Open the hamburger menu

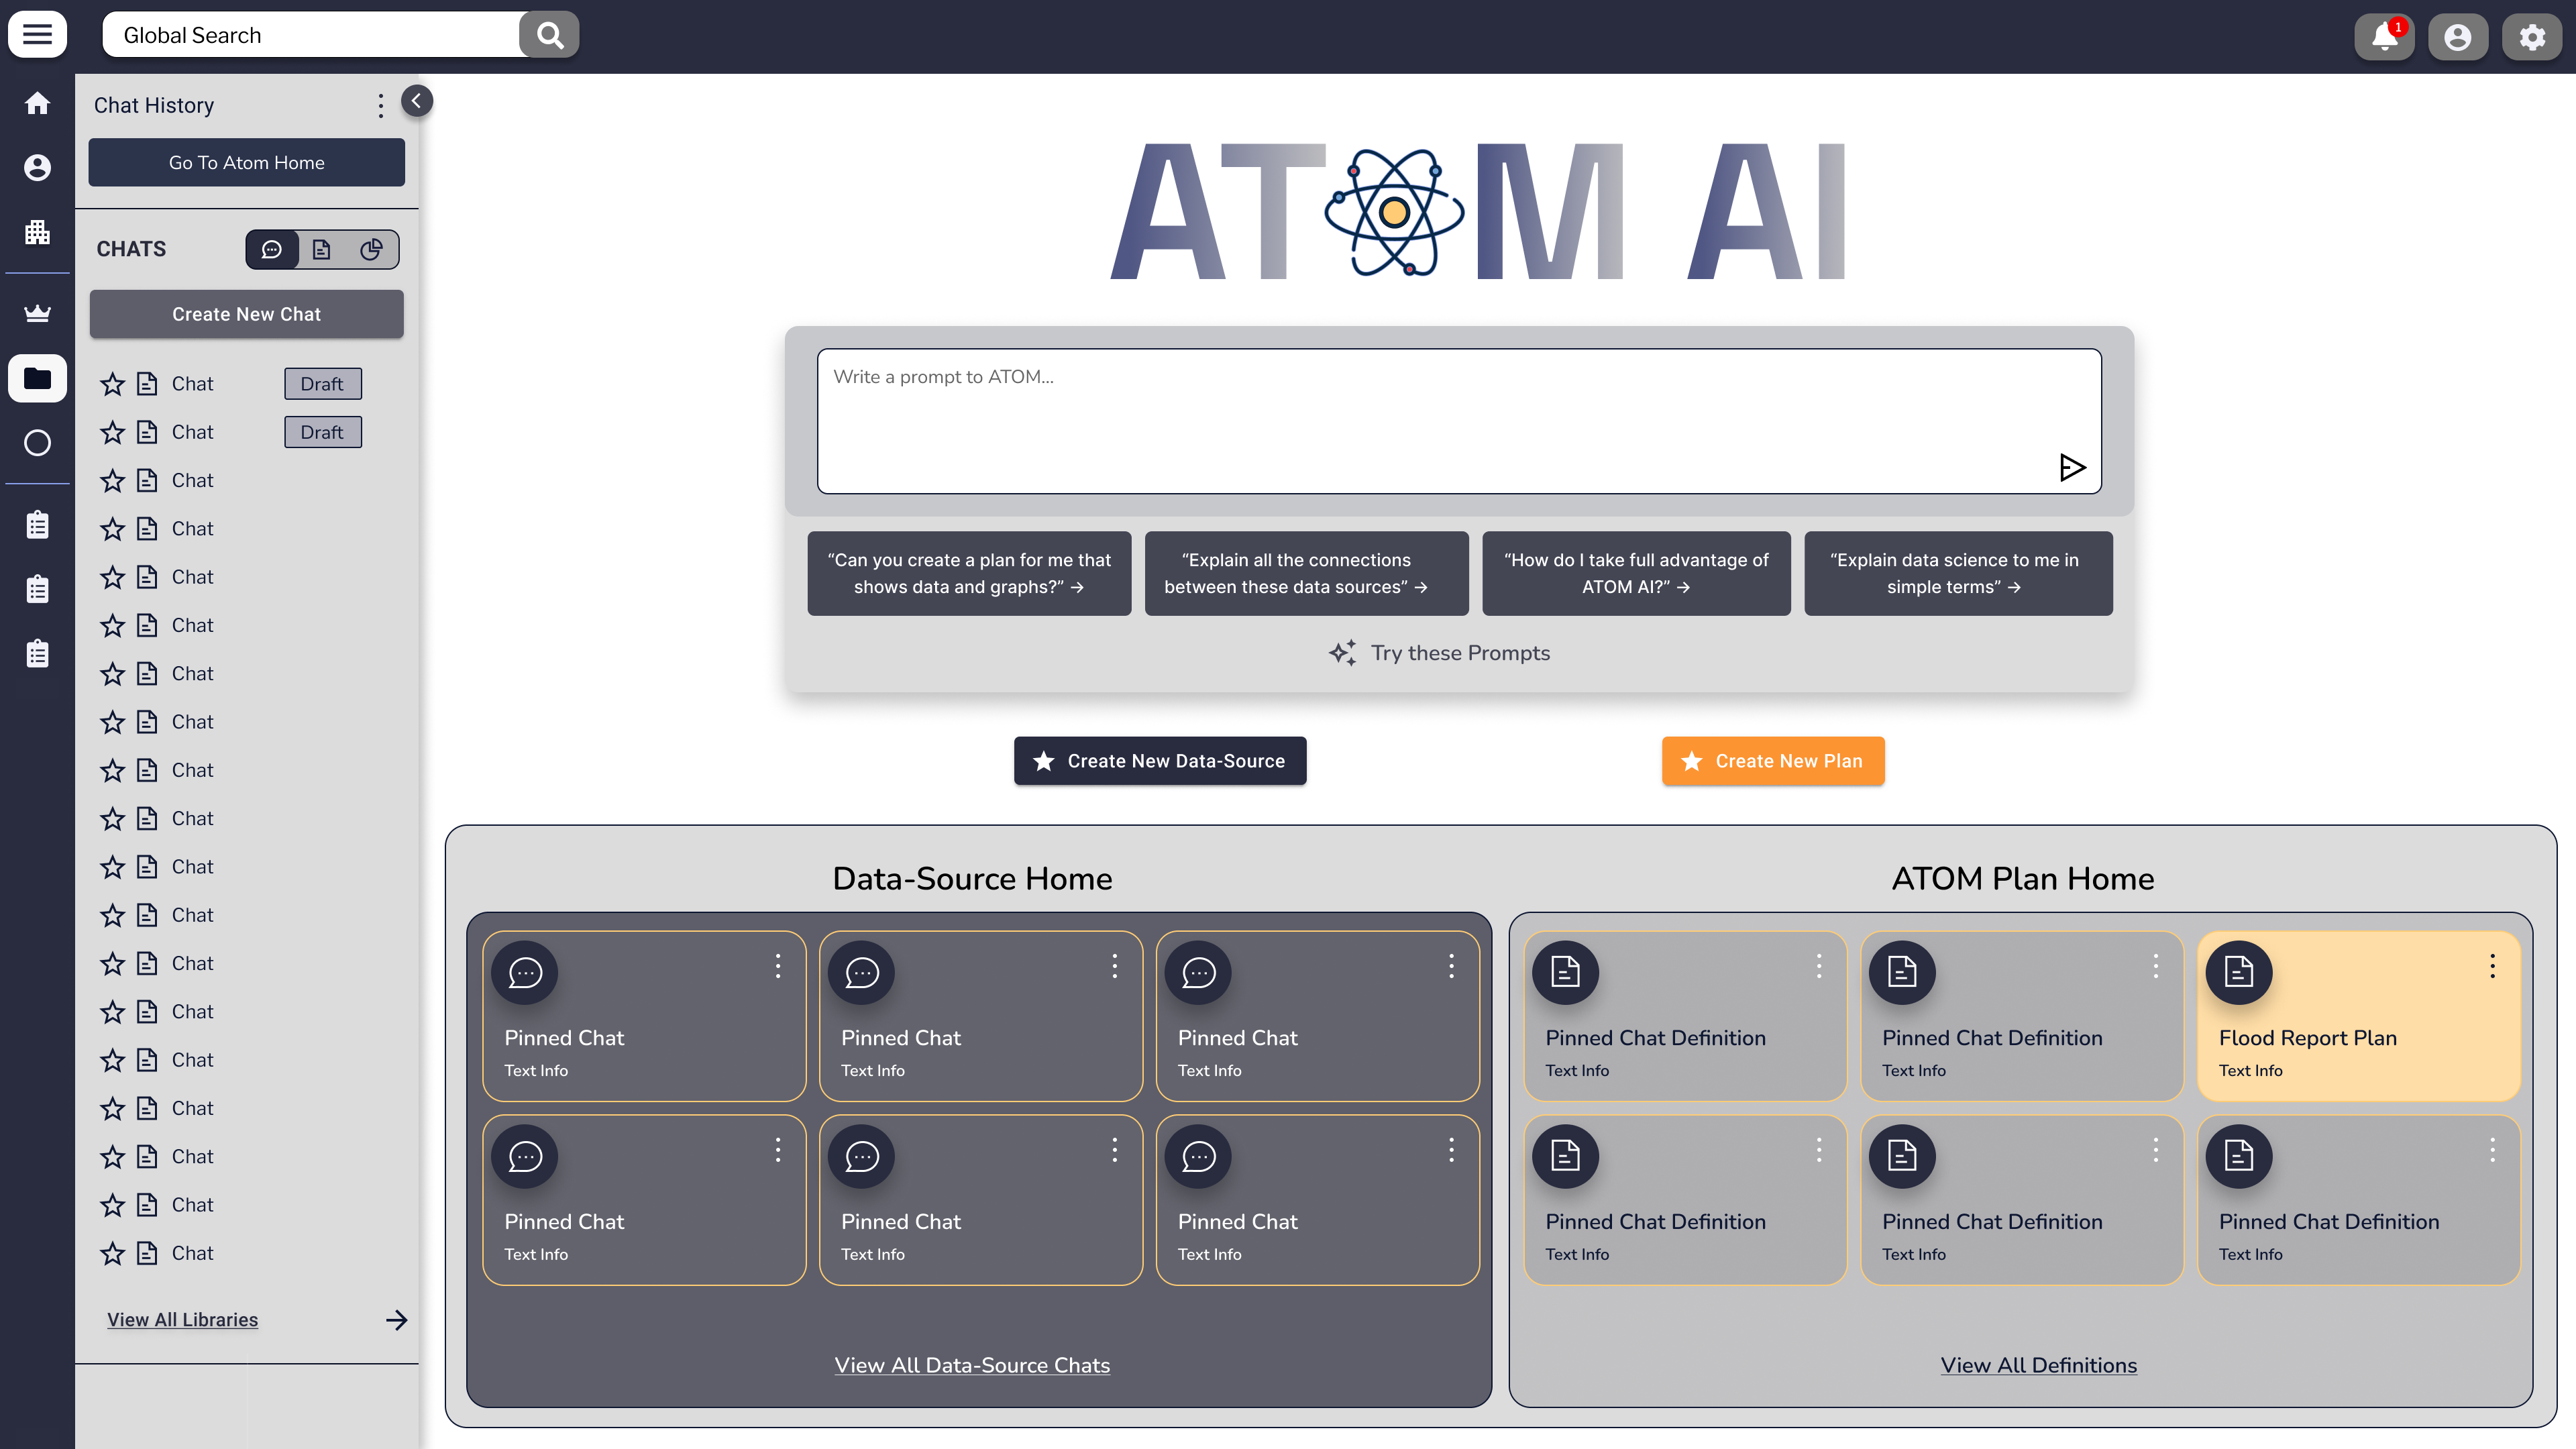tap(37, 35)
